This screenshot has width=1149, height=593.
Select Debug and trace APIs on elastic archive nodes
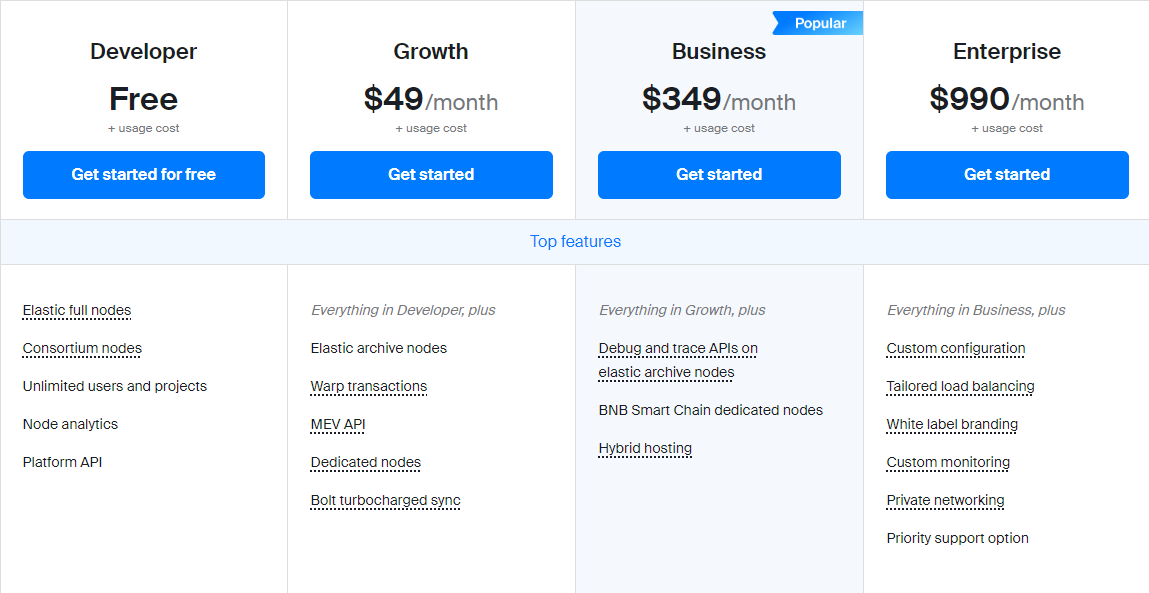point(678,360)
